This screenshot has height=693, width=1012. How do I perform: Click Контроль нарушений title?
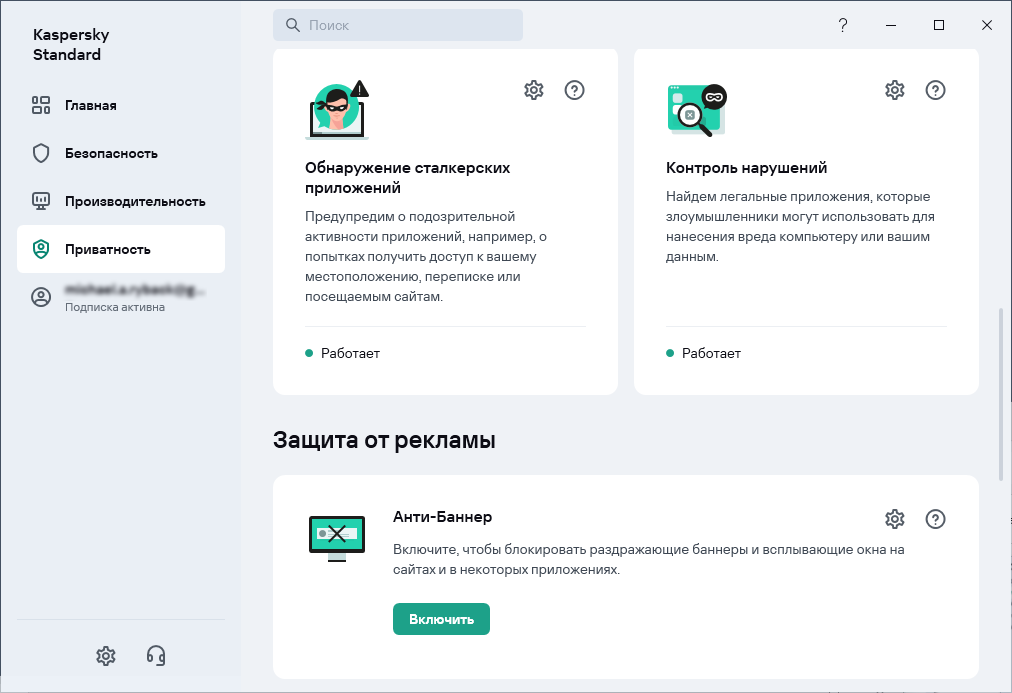tap(746, 168)
